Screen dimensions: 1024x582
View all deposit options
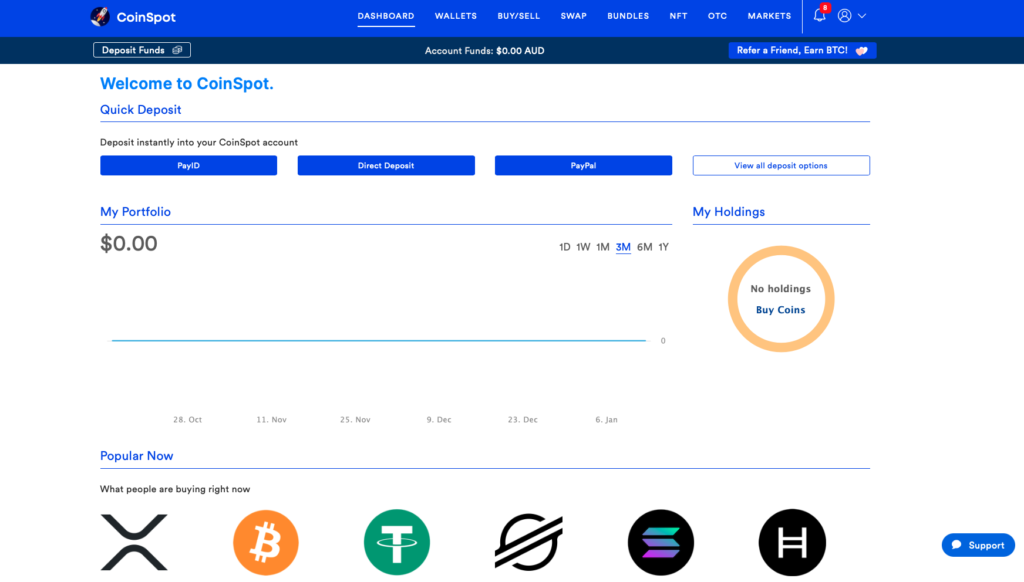click(781, 165)
